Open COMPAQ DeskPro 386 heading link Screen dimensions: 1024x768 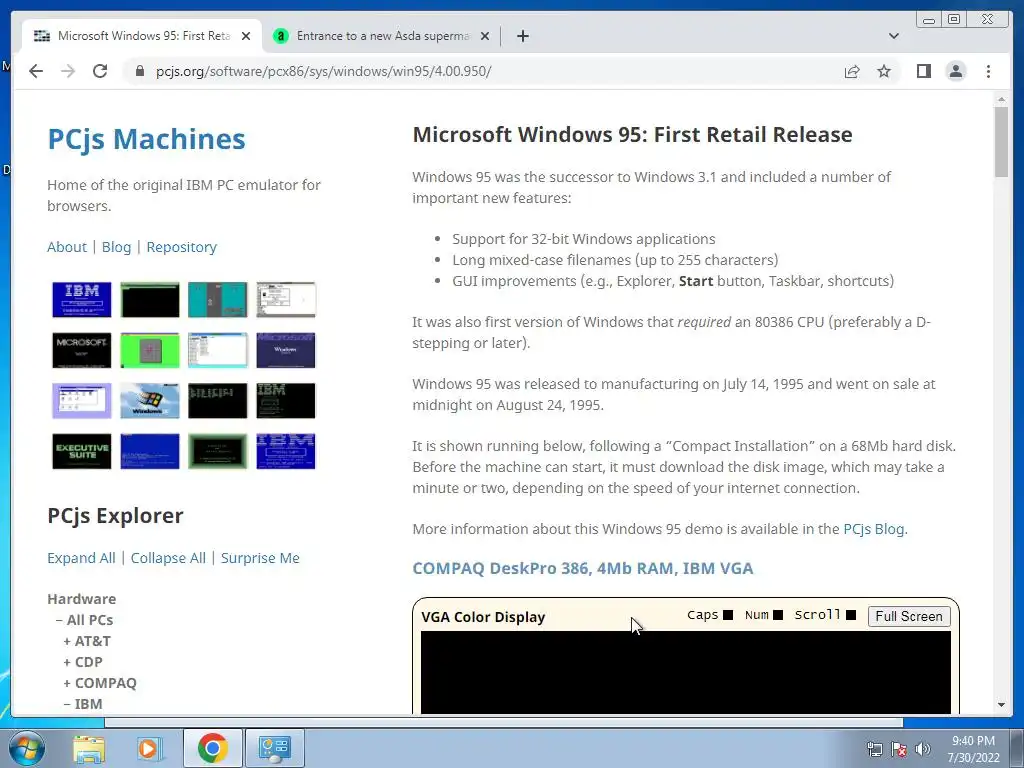[583, 568]
